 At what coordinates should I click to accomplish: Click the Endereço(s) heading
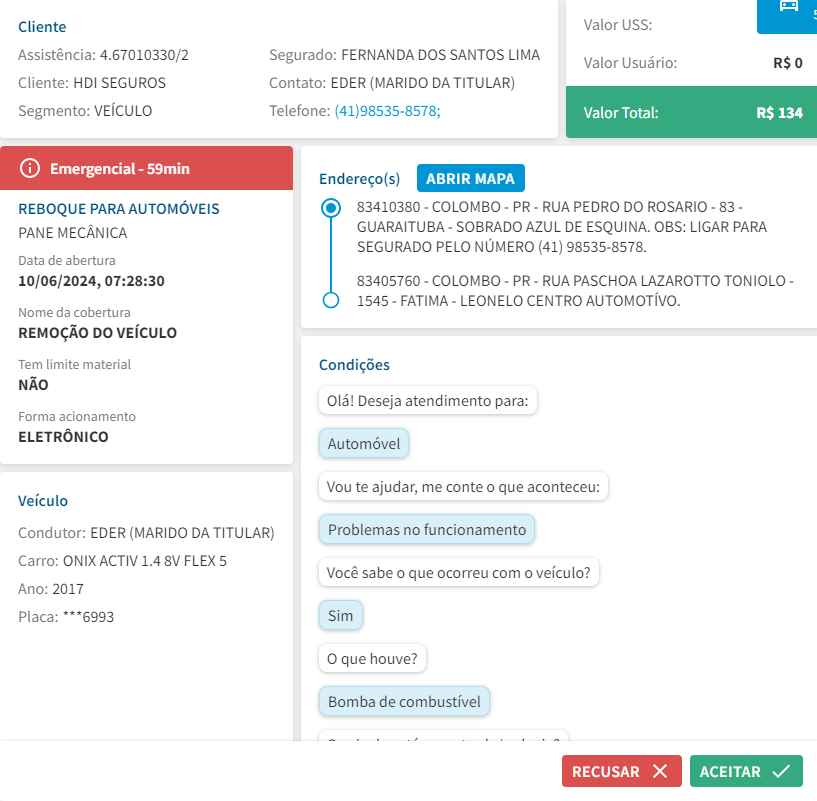point(360,179)
